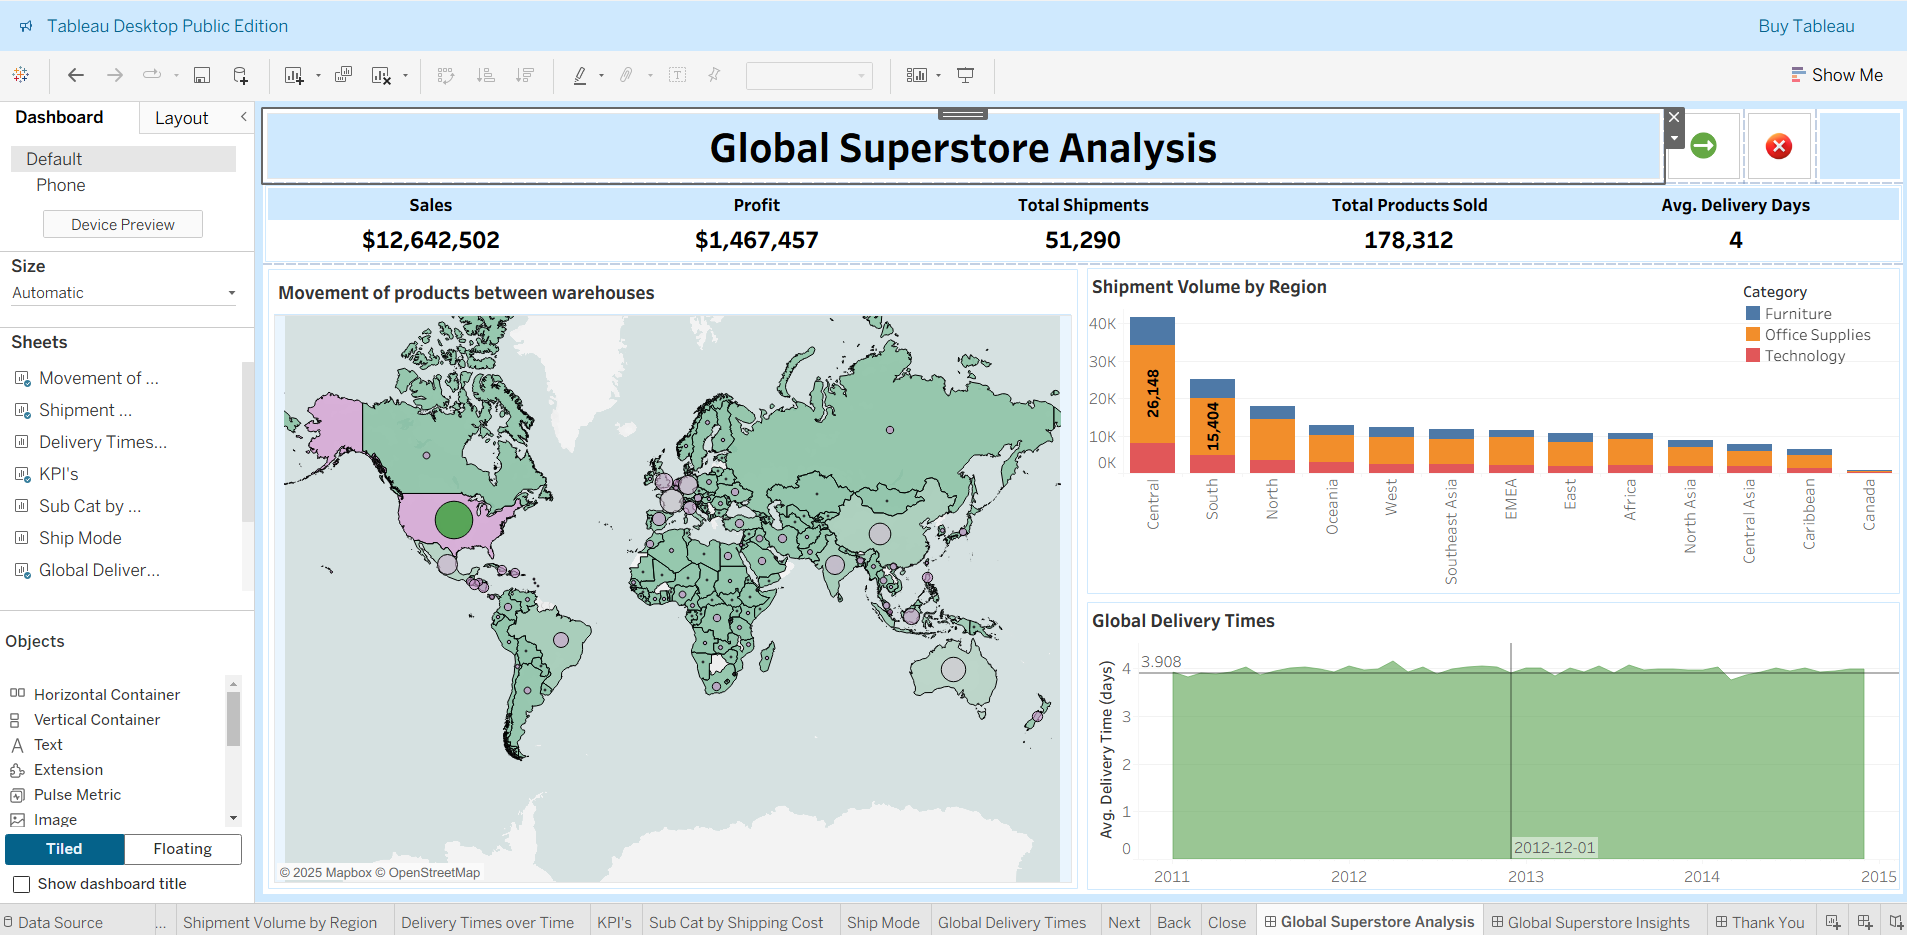The height and width of the screenshot is (935, 1907).
Task: Click the new worksheet tab icon
Action: [1833, 922]
